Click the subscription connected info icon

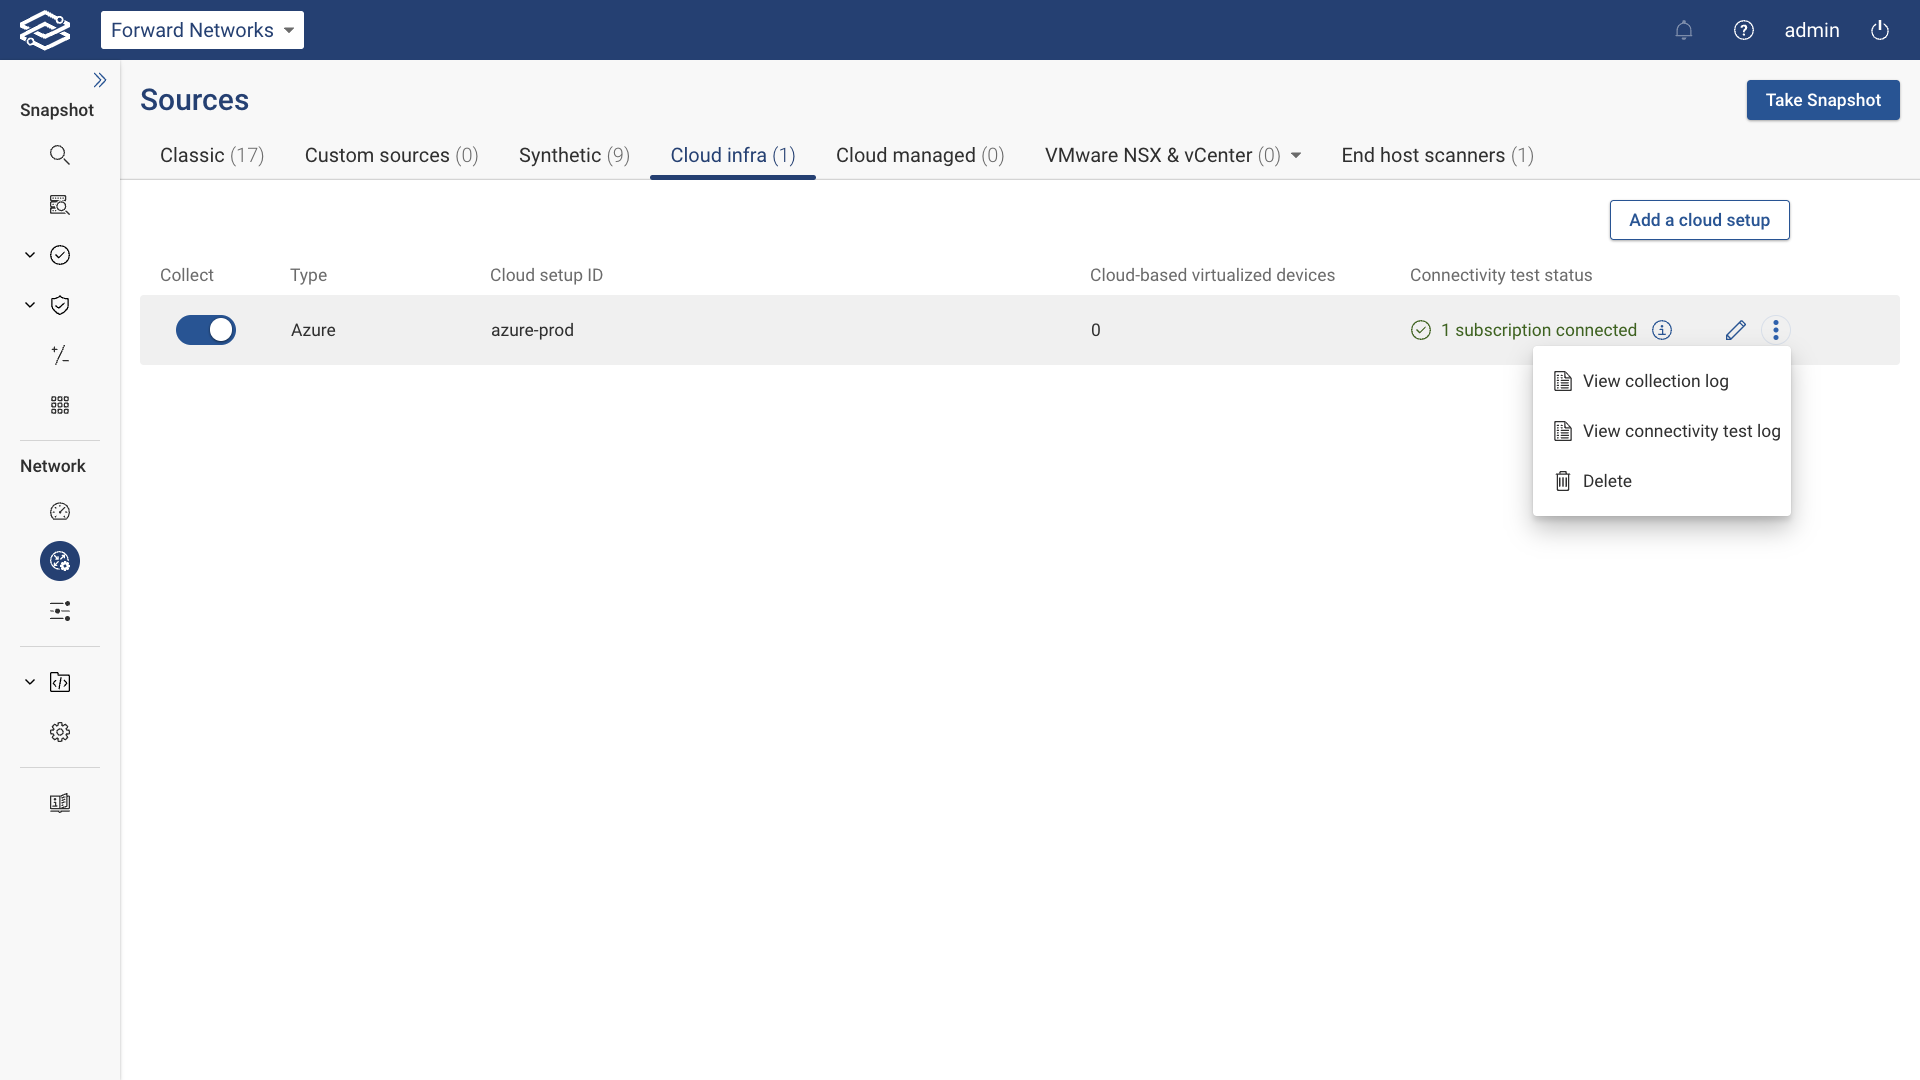pos(1662,330)
